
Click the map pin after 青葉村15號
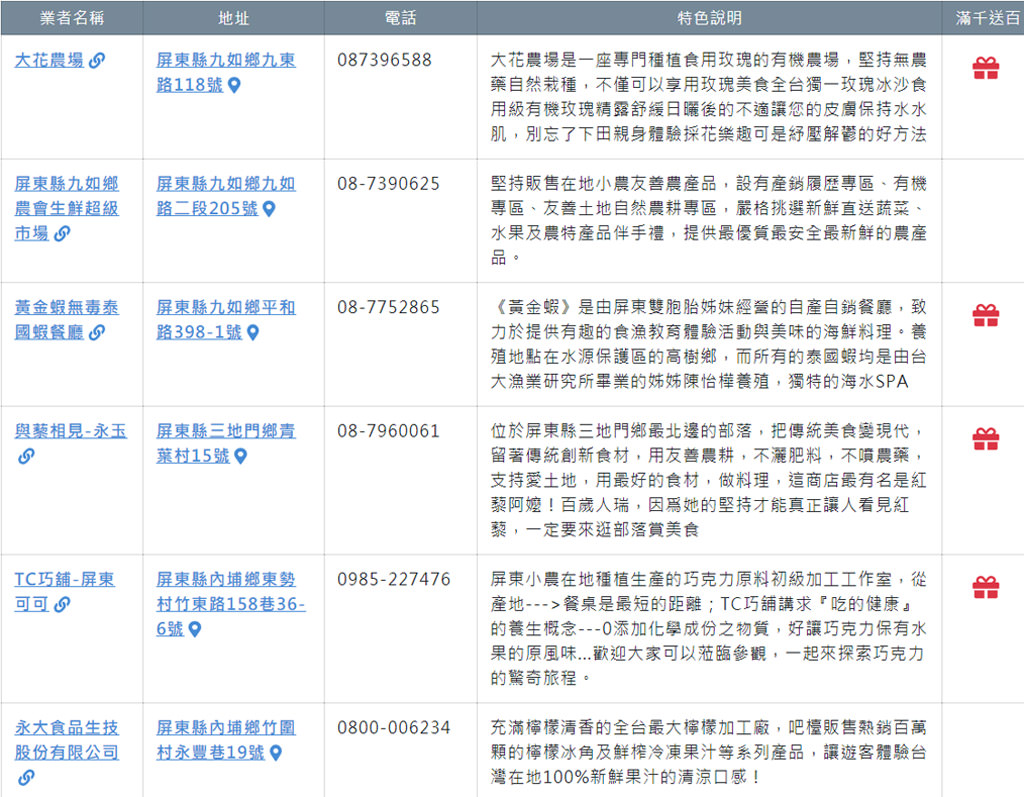(x=241, y=457)
